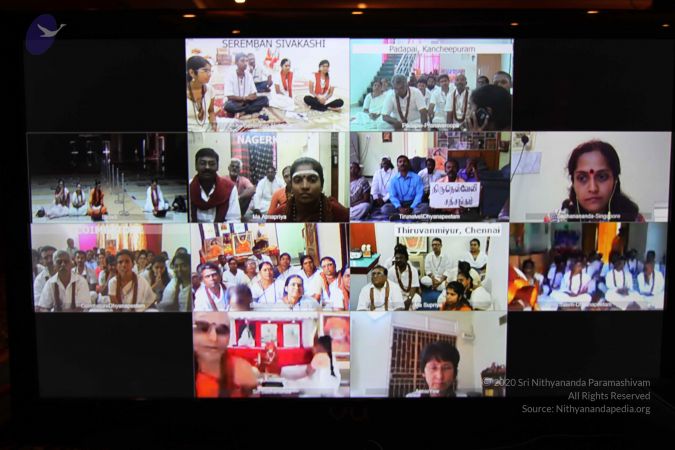
Task: Select the video tile with Tamil signboard
Action: (x=430, y=177)
